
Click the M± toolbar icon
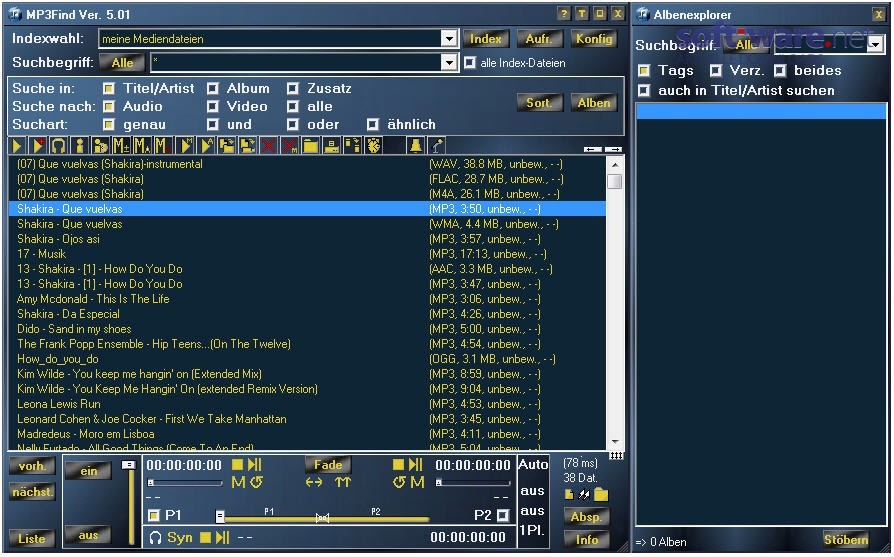click(x=121, y=146)
